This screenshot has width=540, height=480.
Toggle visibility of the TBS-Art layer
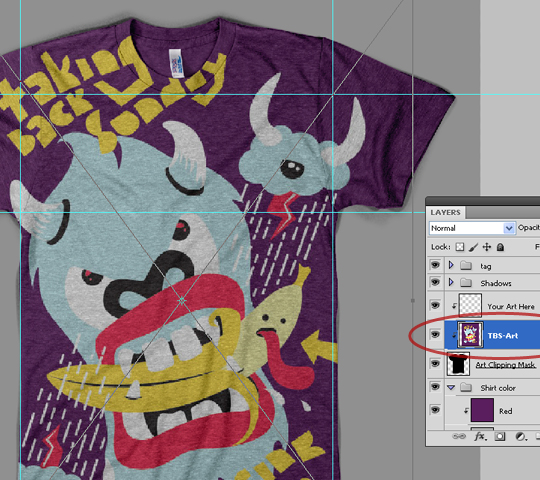pyautogui.click(x=435, y=334)
